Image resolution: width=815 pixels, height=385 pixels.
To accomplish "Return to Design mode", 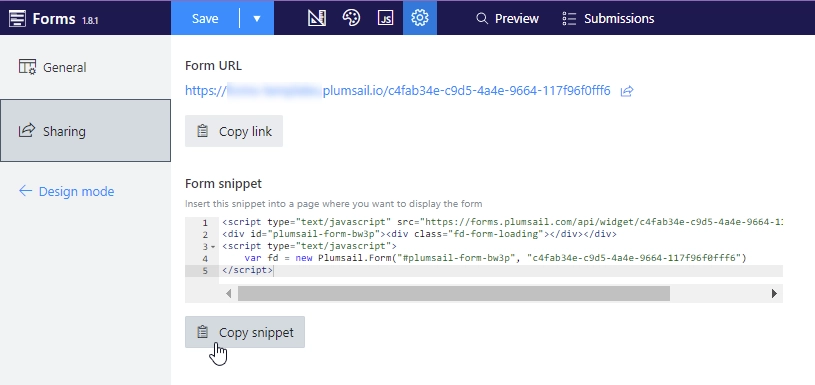I will (x=67, y=191).
